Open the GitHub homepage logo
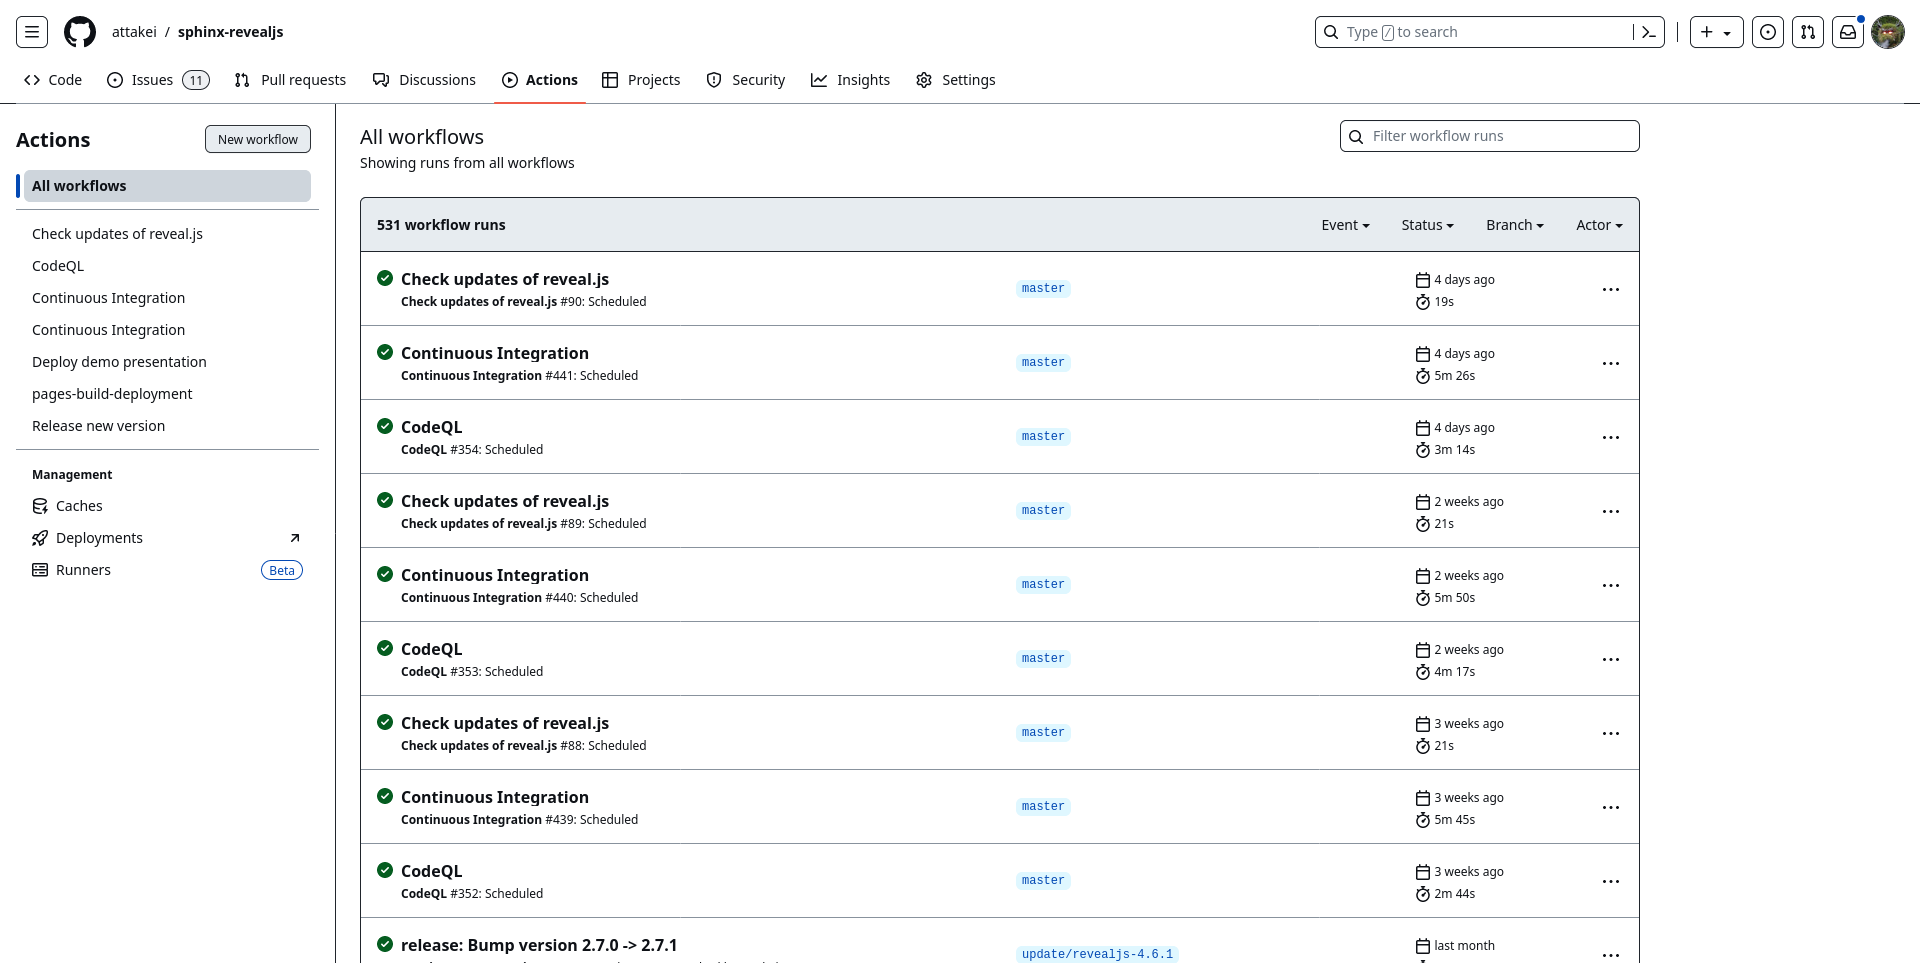This screenshot has width=1920, height=963. pyautogui.click(x=80, y=32)
